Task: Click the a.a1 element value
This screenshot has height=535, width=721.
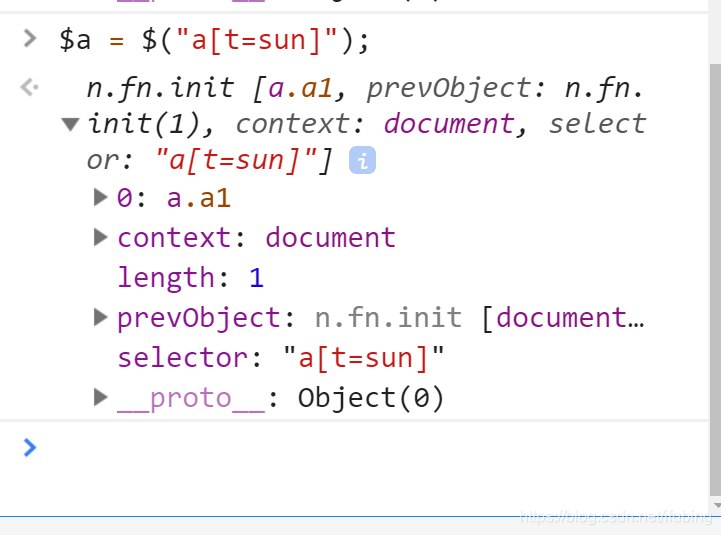Action: coord(198,198)
